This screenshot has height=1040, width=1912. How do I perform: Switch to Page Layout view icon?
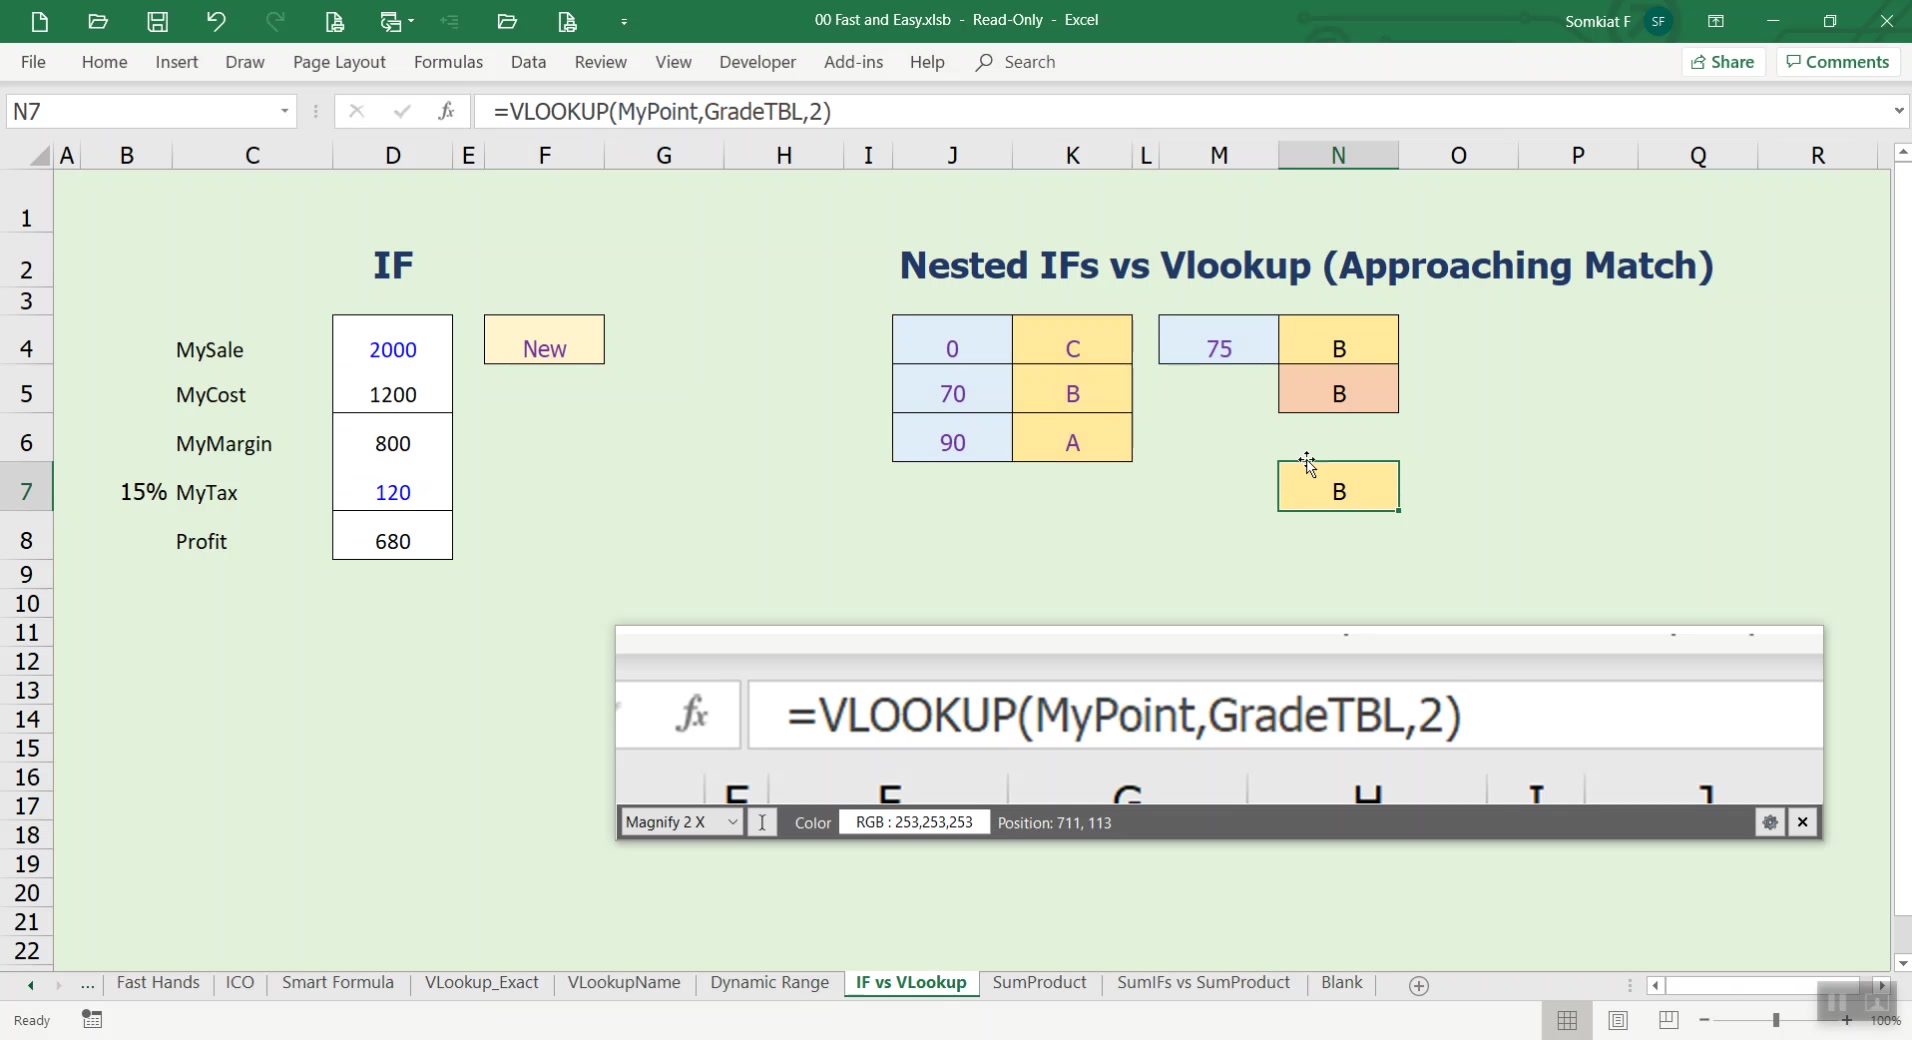(x=1618, y=1020)
